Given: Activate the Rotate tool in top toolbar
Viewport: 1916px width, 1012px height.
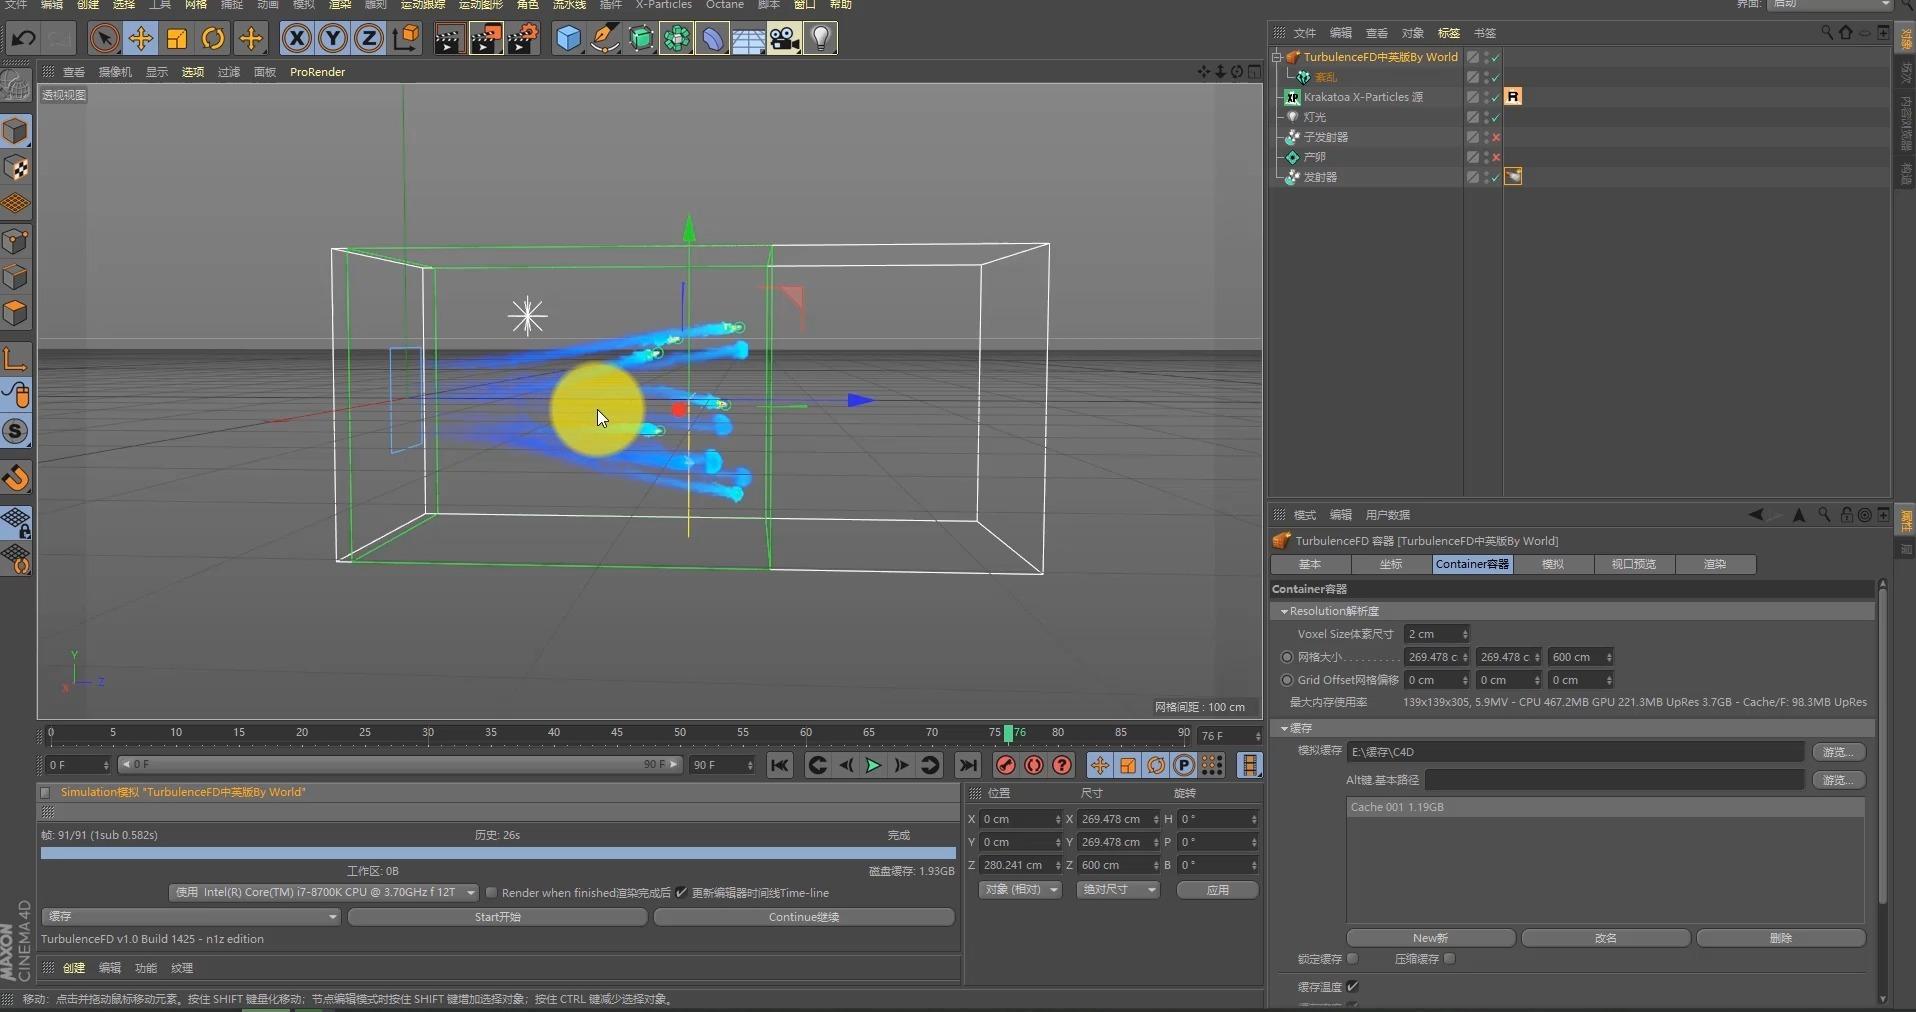Looking at the screenshot, I should (213, 39).
